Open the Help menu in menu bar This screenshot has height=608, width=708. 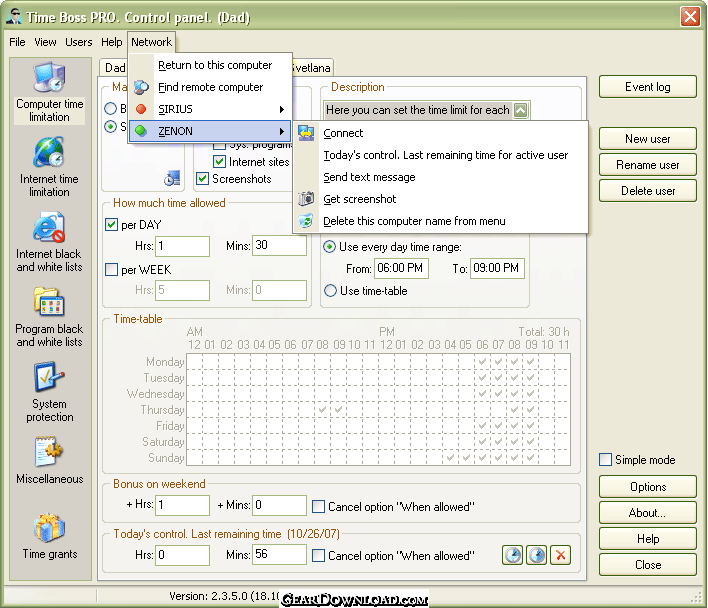tap(112, 42)
